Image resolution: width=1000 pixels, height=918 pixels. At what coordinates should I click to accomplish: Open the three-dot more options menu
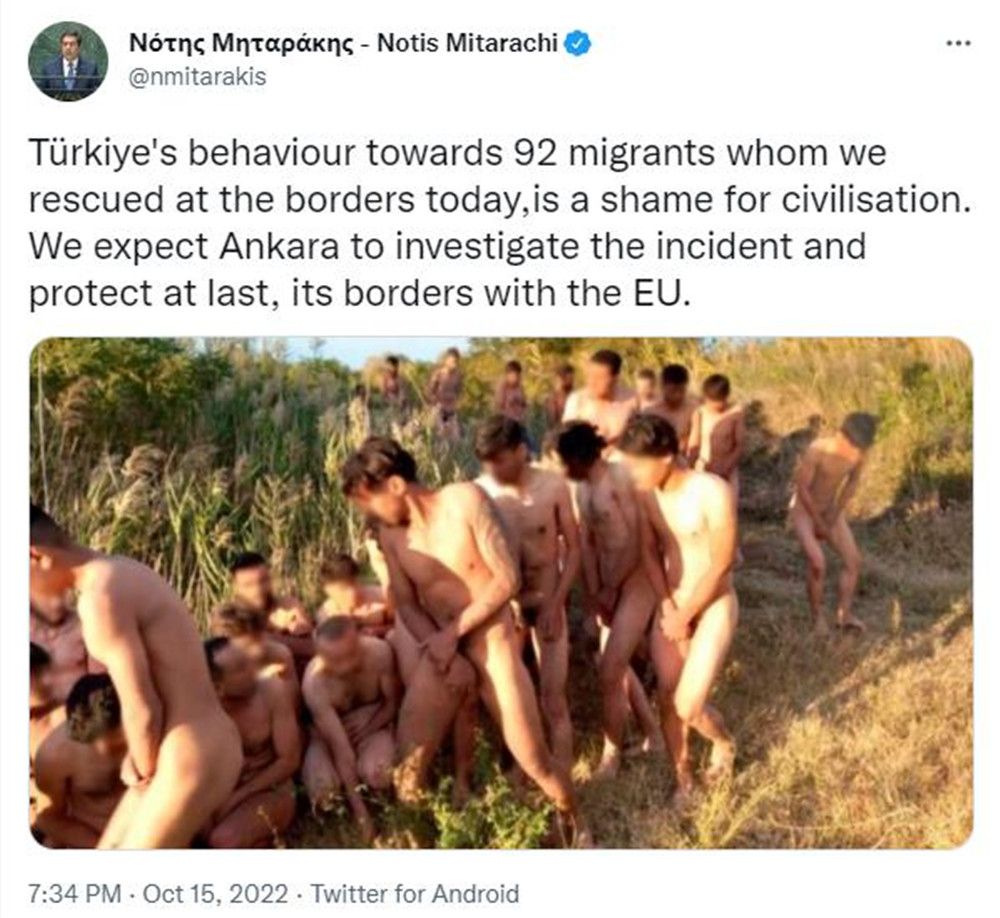958,44
